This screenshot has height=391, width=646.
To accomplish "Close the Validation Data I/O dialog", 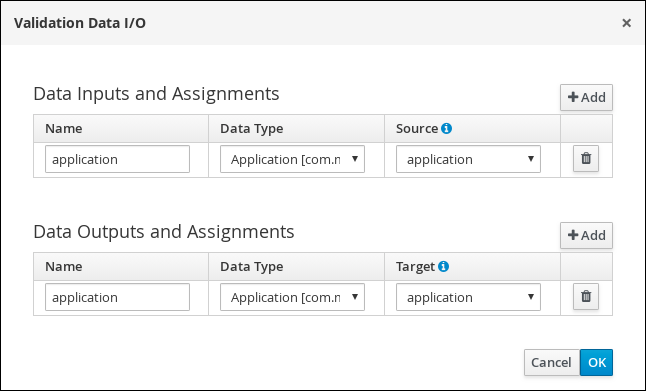I will pyautogui.click(x=626, y=23).
